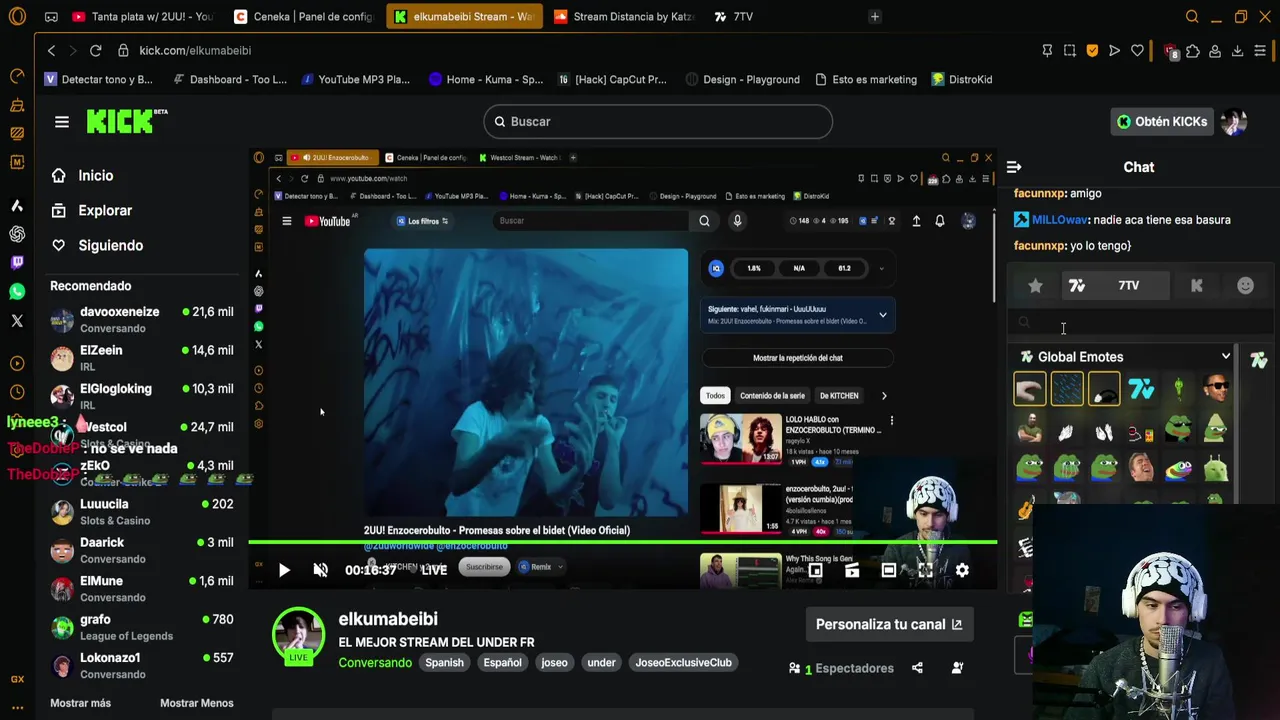Share the stream via share icon

click(917, 668)
